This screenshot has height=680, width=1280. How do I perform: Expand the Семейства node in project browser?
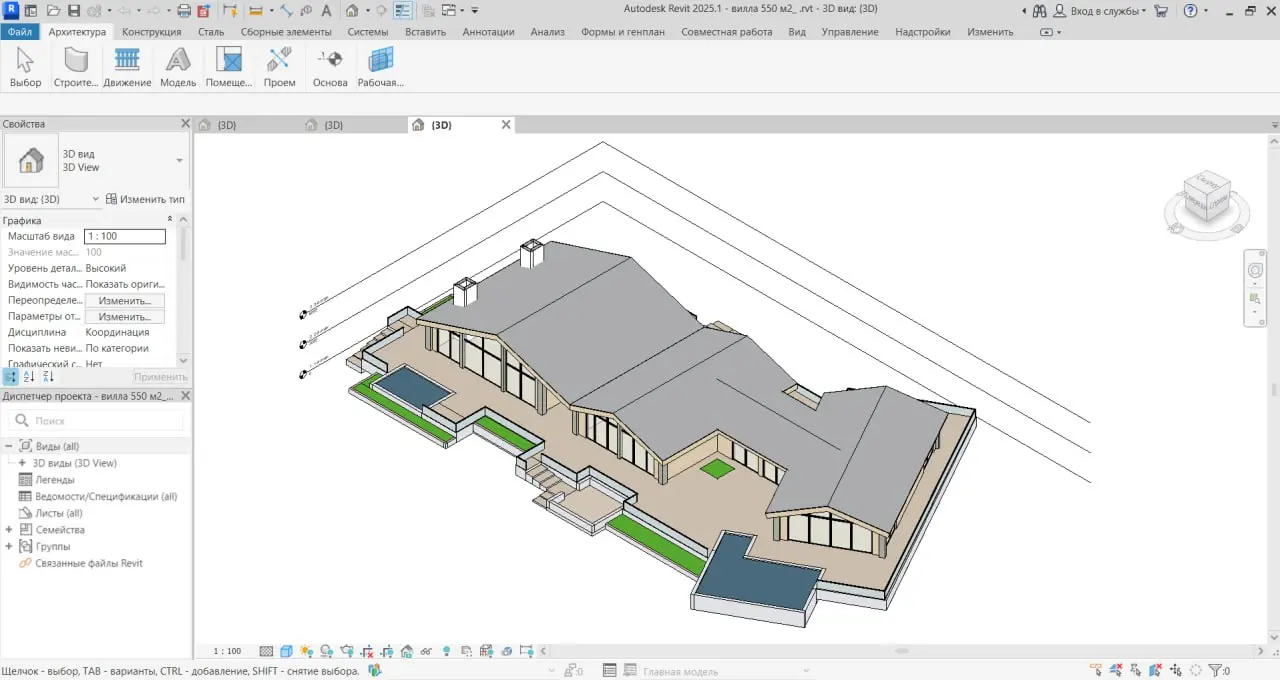tap(10, 529)
